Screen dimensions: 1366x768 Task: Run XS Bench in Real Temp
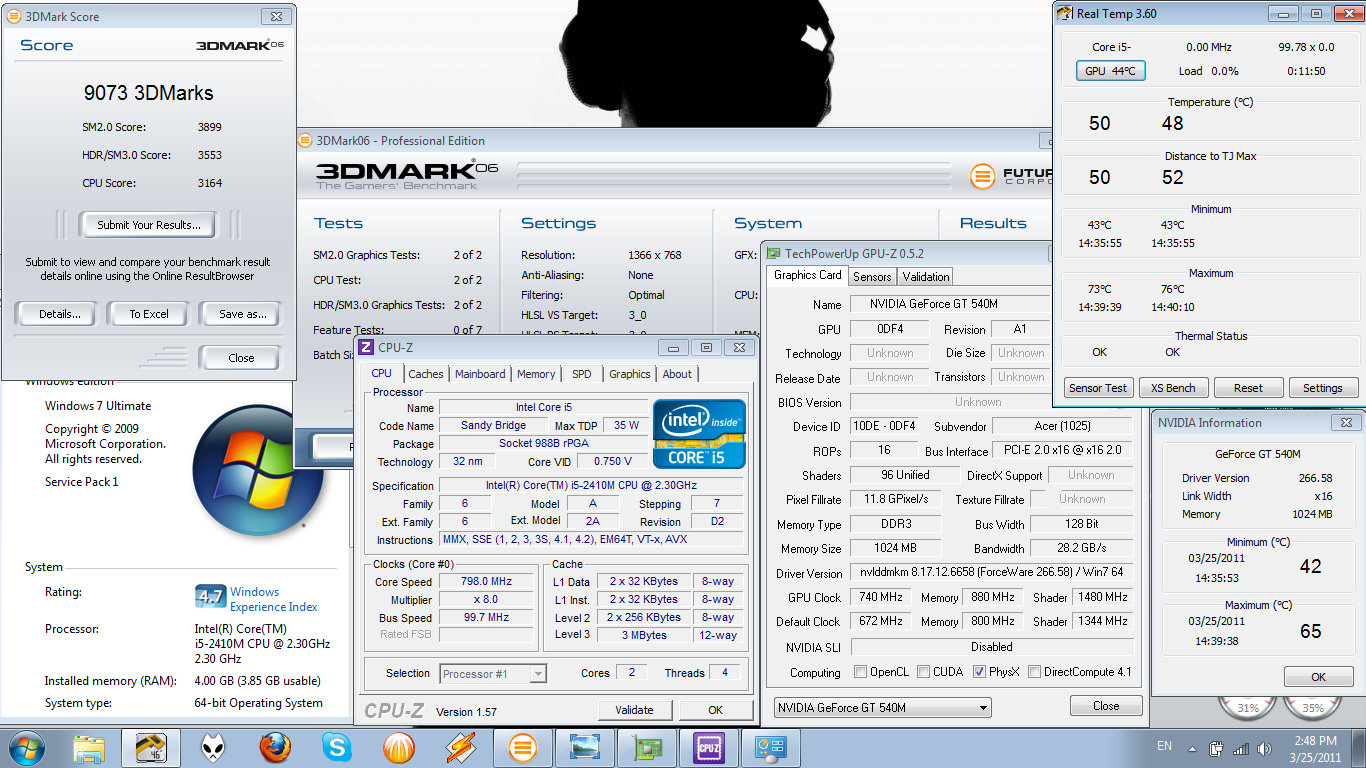[1173, 388]
